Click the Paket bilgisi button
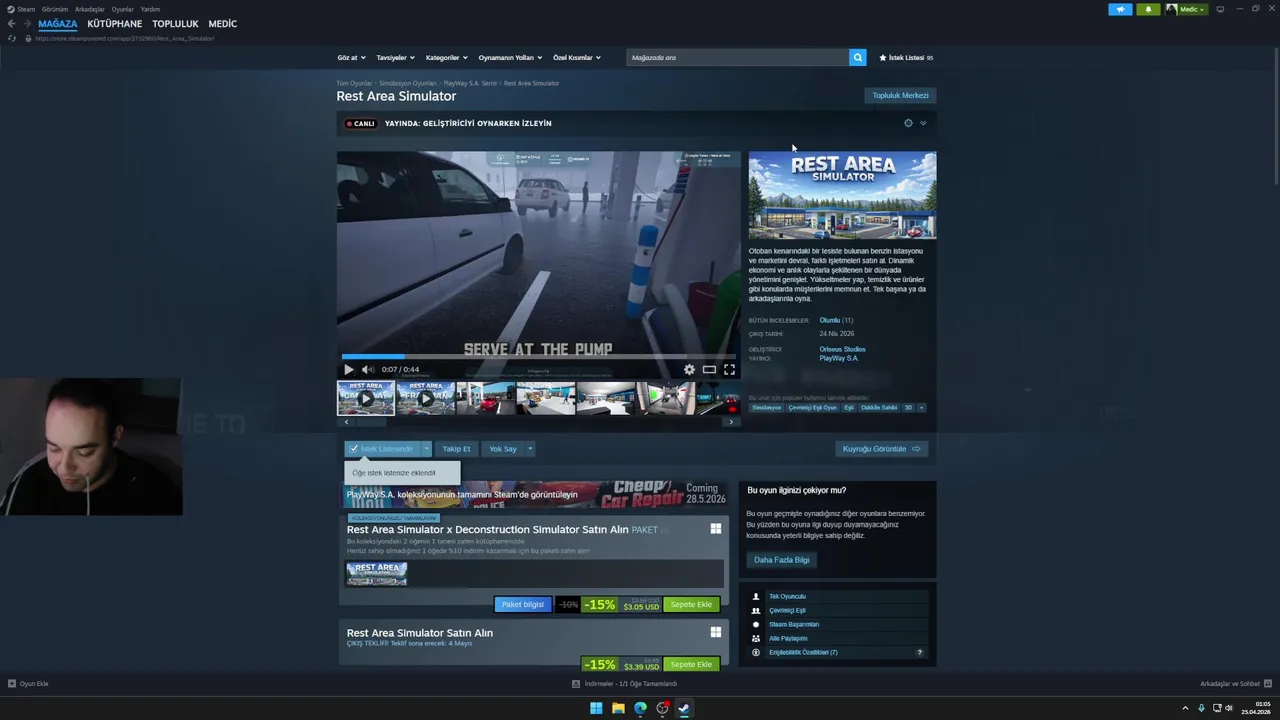 [523, 604]
